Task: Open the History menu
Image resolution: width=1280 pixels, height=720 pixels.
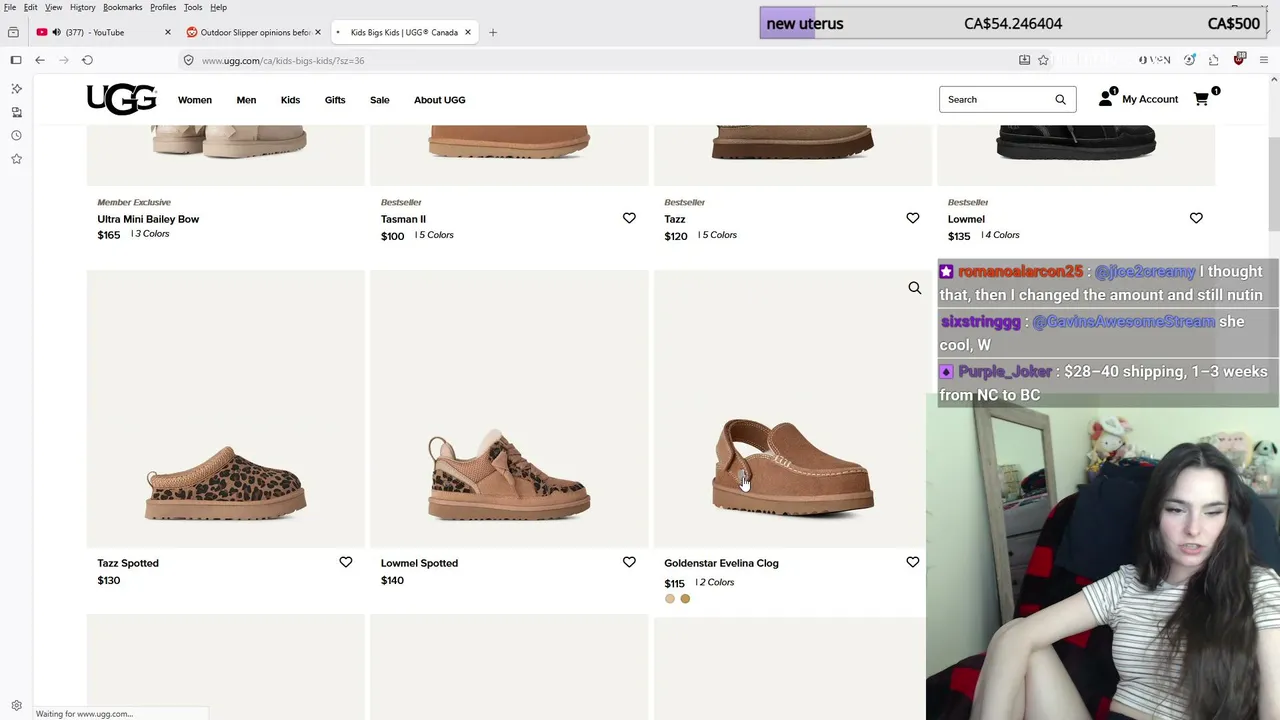Action: [83, 7]
